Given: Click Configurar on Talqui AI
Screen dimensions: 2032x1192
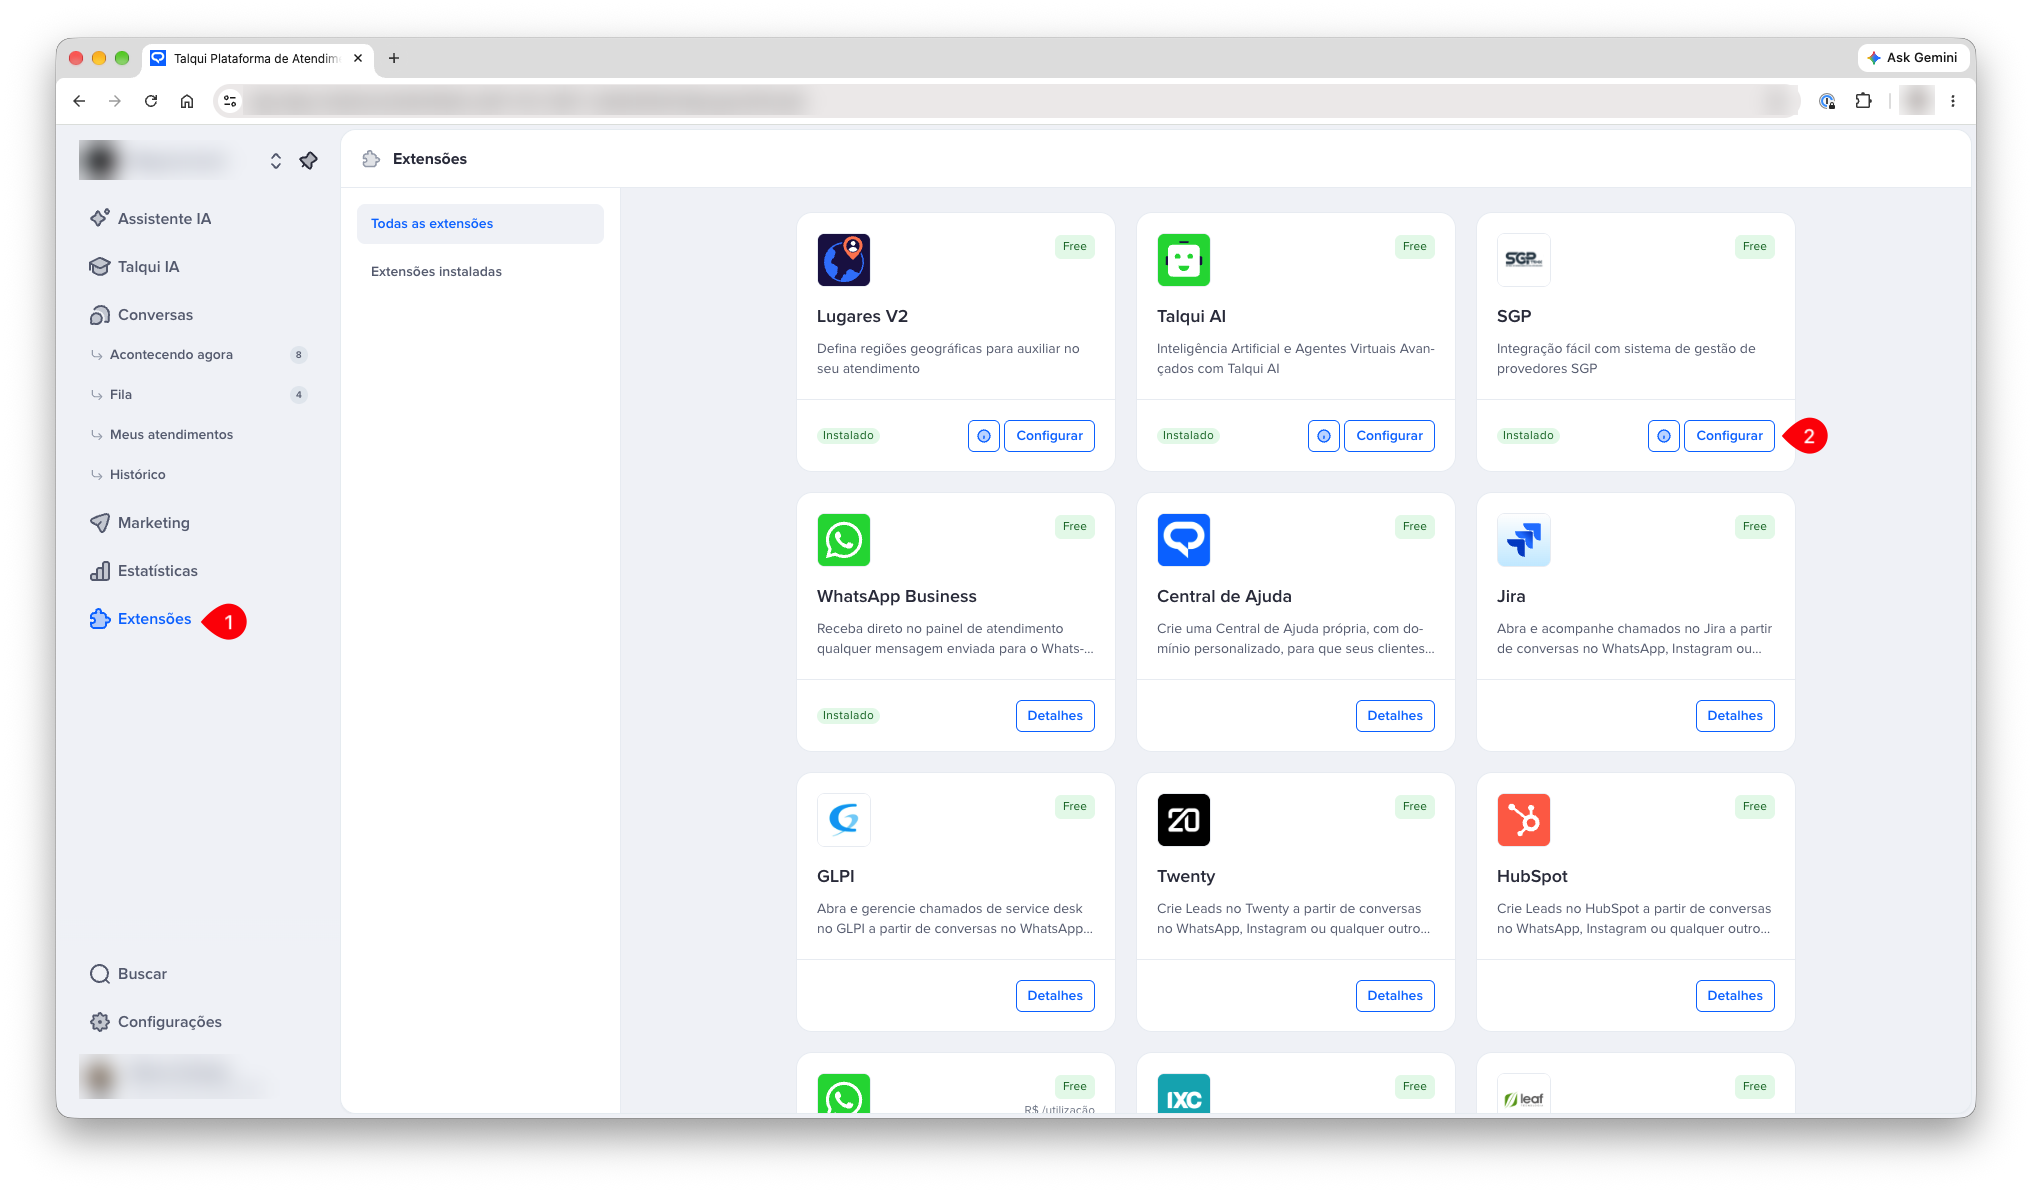Looking at the screenshot, I should 1389,436.
